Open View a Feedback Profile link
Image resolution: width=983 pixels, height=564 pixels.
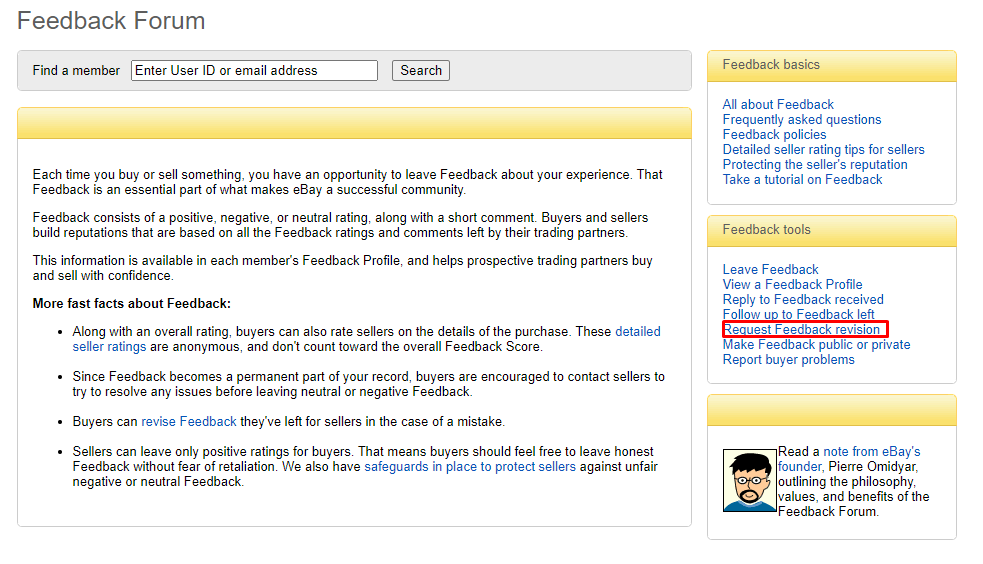coord(792,285)
